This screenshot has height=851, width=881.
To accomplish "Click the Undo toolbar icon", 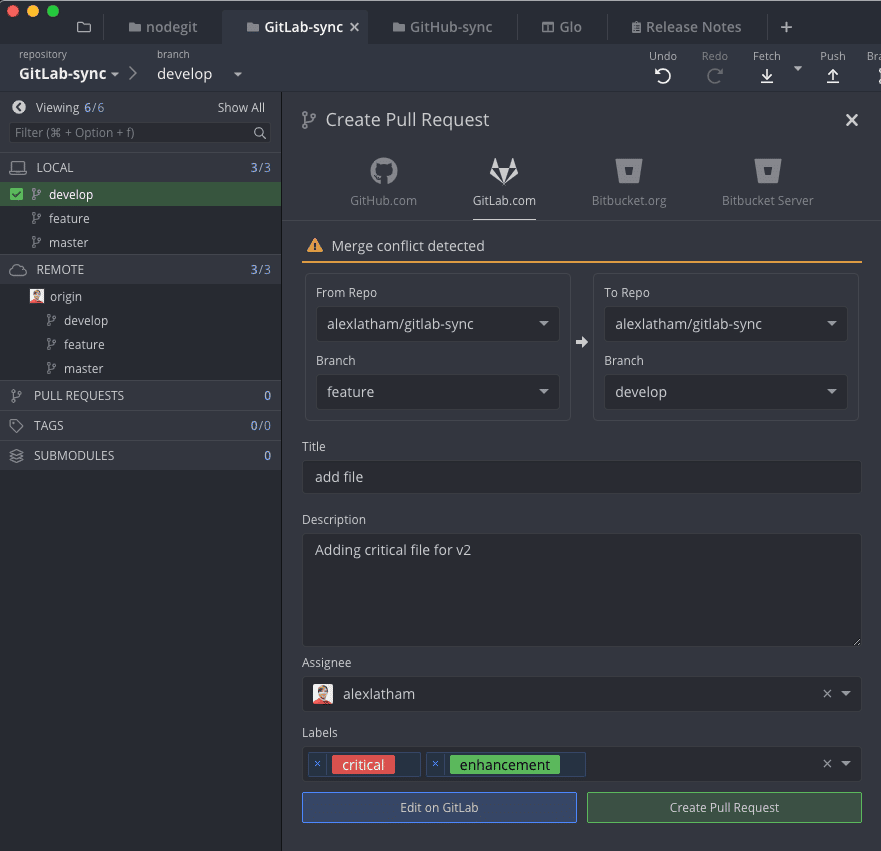I will point(663,76).
